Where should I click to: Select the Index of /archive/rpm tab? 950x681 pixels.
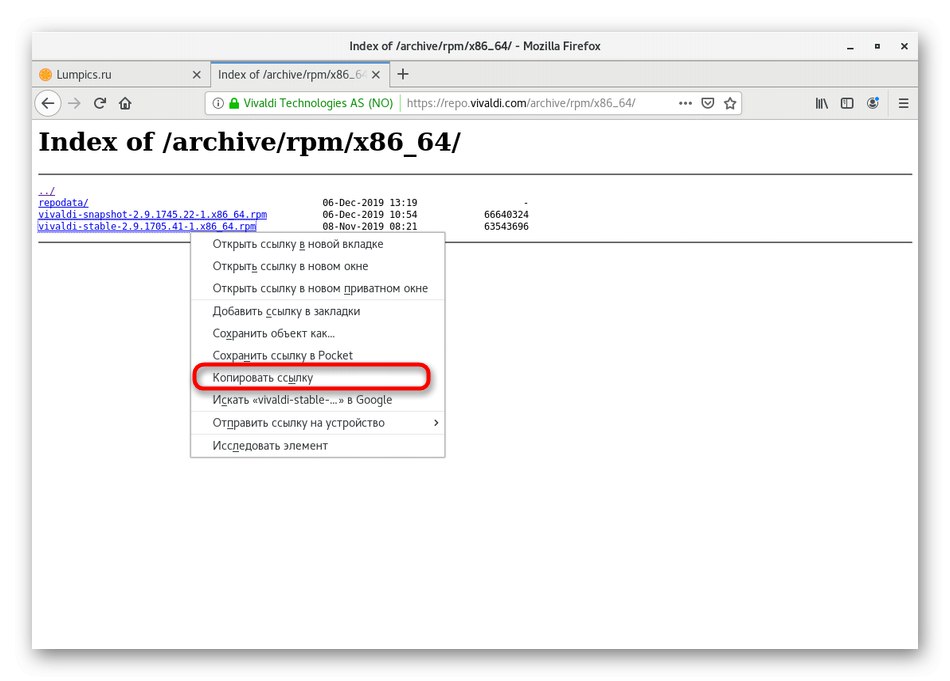pyautogui.click(x=300, y=75)
